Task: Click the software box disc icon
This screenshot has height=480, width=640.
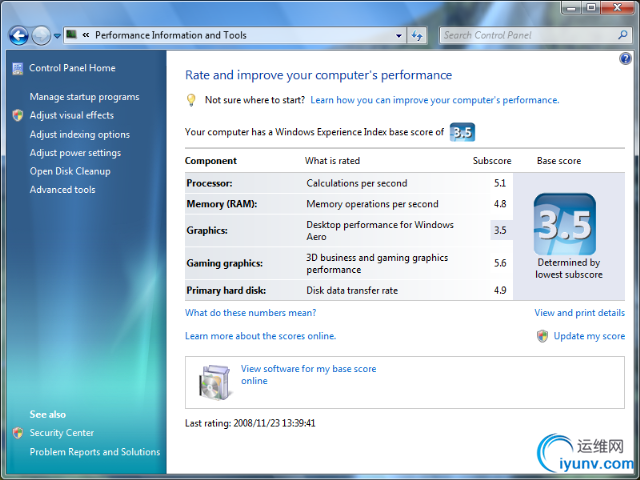Action: coord(215,382)
